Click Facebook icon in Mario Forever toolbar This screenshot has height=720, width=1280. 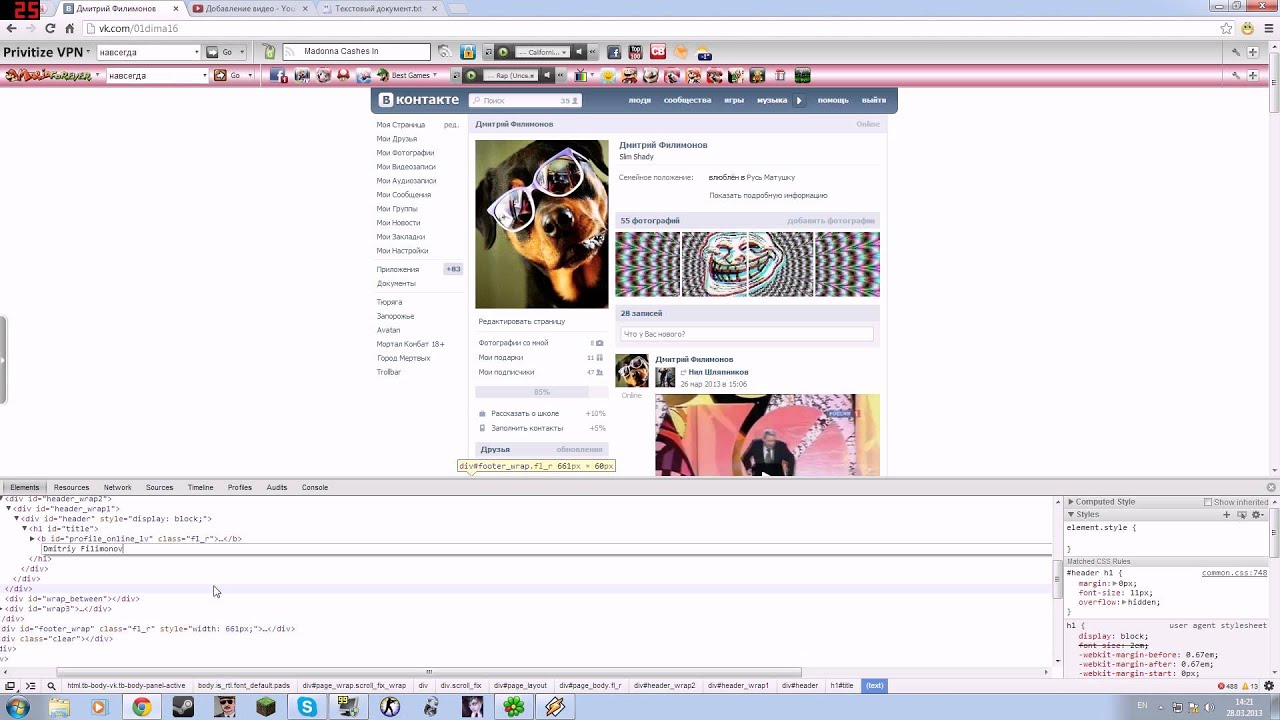(x=279, y=75)
